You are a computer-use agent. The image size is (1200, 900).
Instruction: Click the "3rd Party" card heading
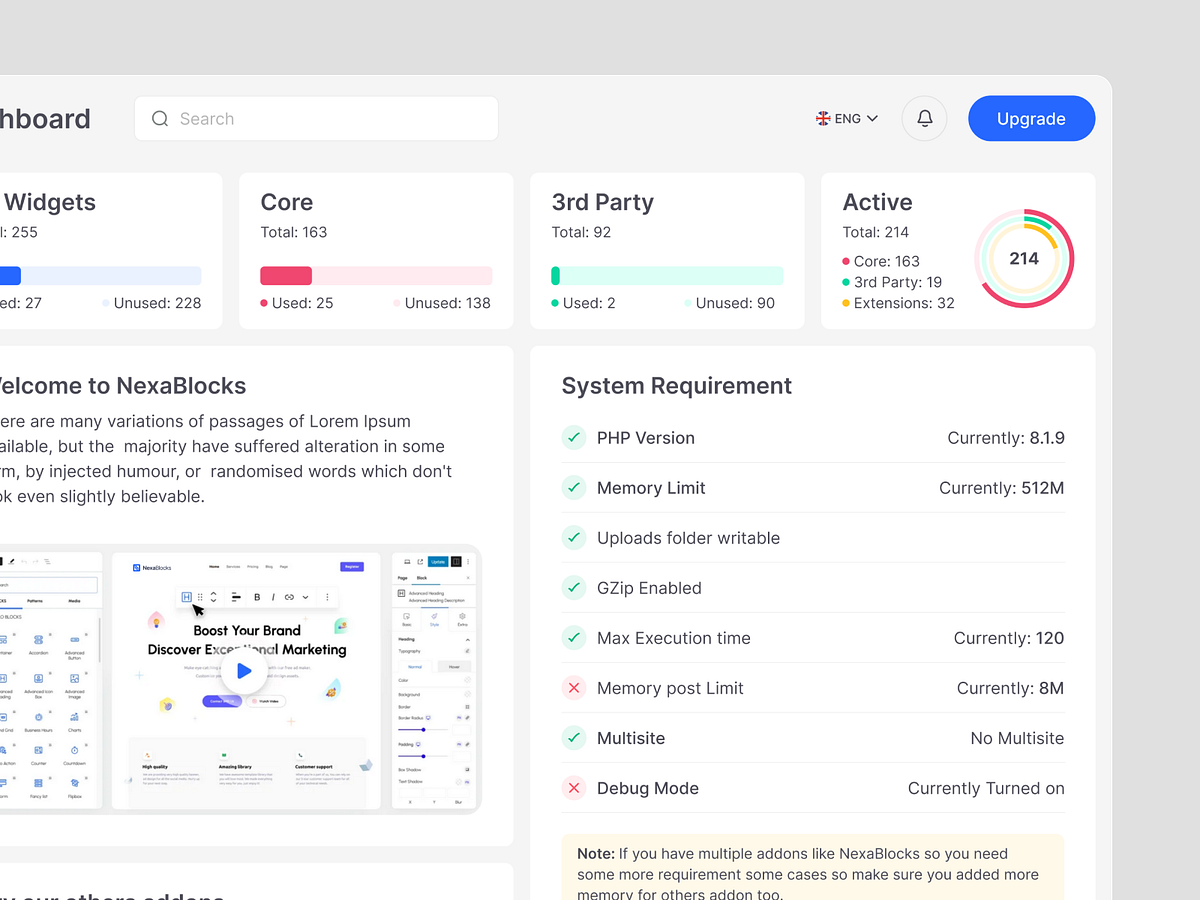click(x=603, y=202)
